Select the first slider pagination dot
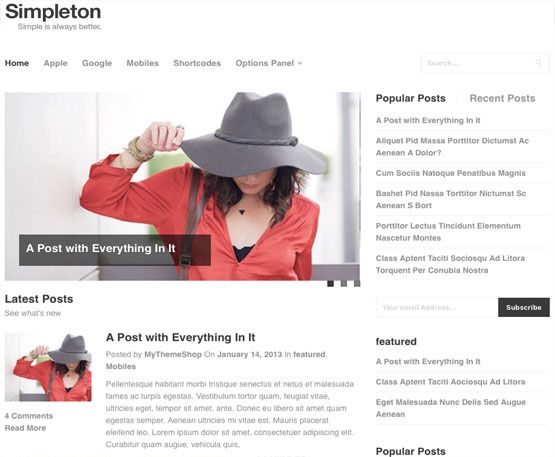This screenshot has height=457, width=555. click(x=330, y=284)
